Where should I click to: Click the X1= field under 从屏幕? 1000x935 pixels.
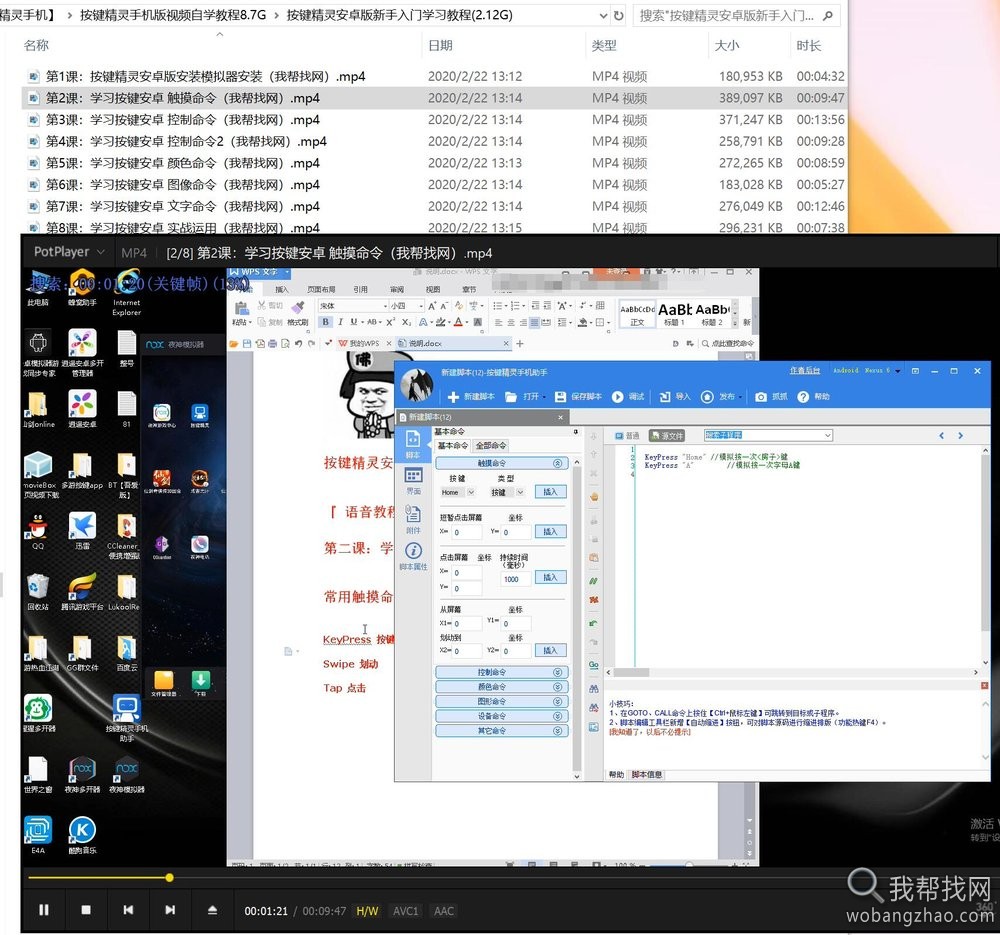coord(466,624)
